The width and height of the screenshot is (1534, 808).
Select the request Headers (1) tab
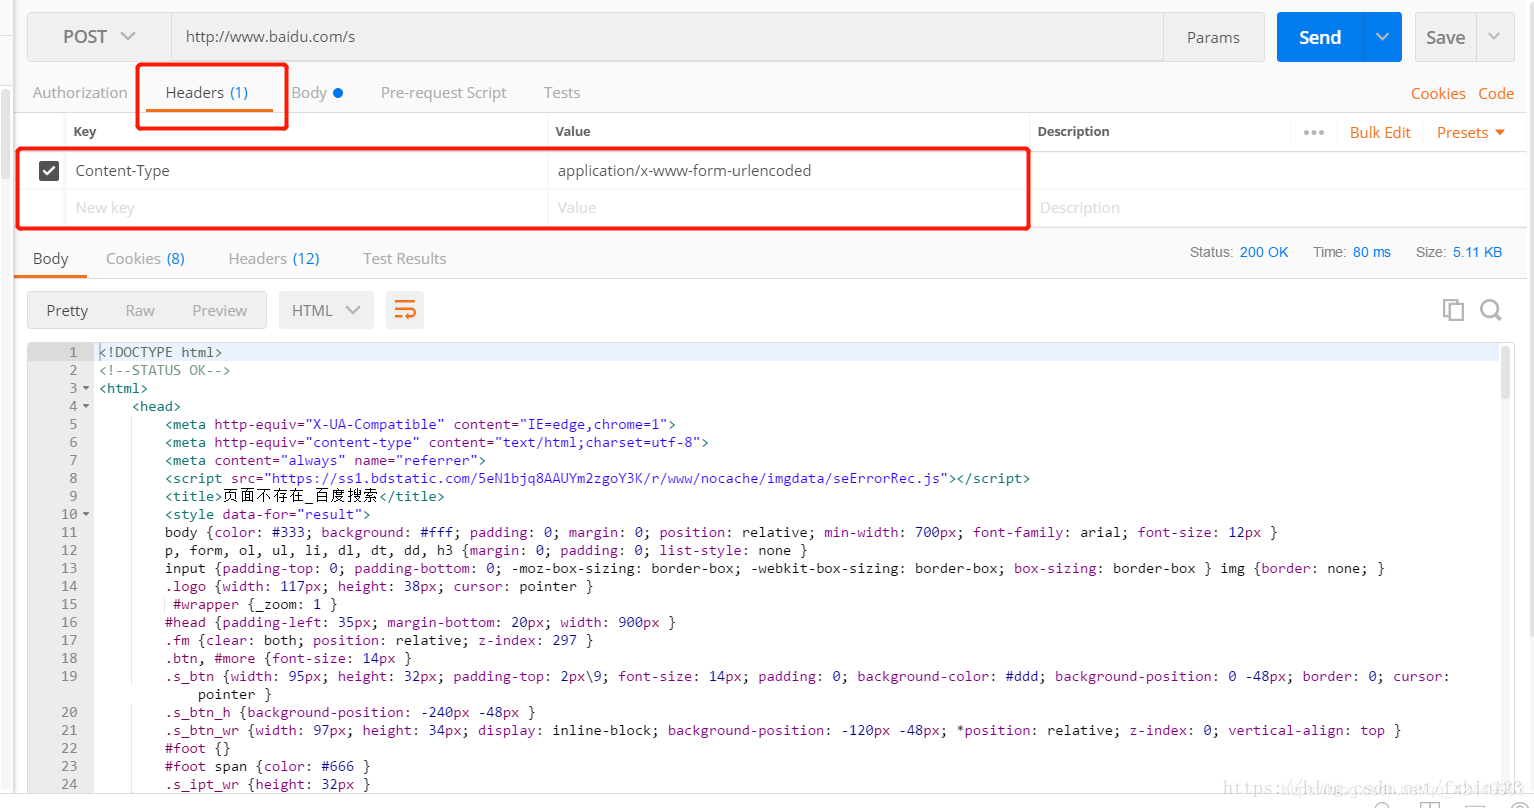tap(207, 92)
